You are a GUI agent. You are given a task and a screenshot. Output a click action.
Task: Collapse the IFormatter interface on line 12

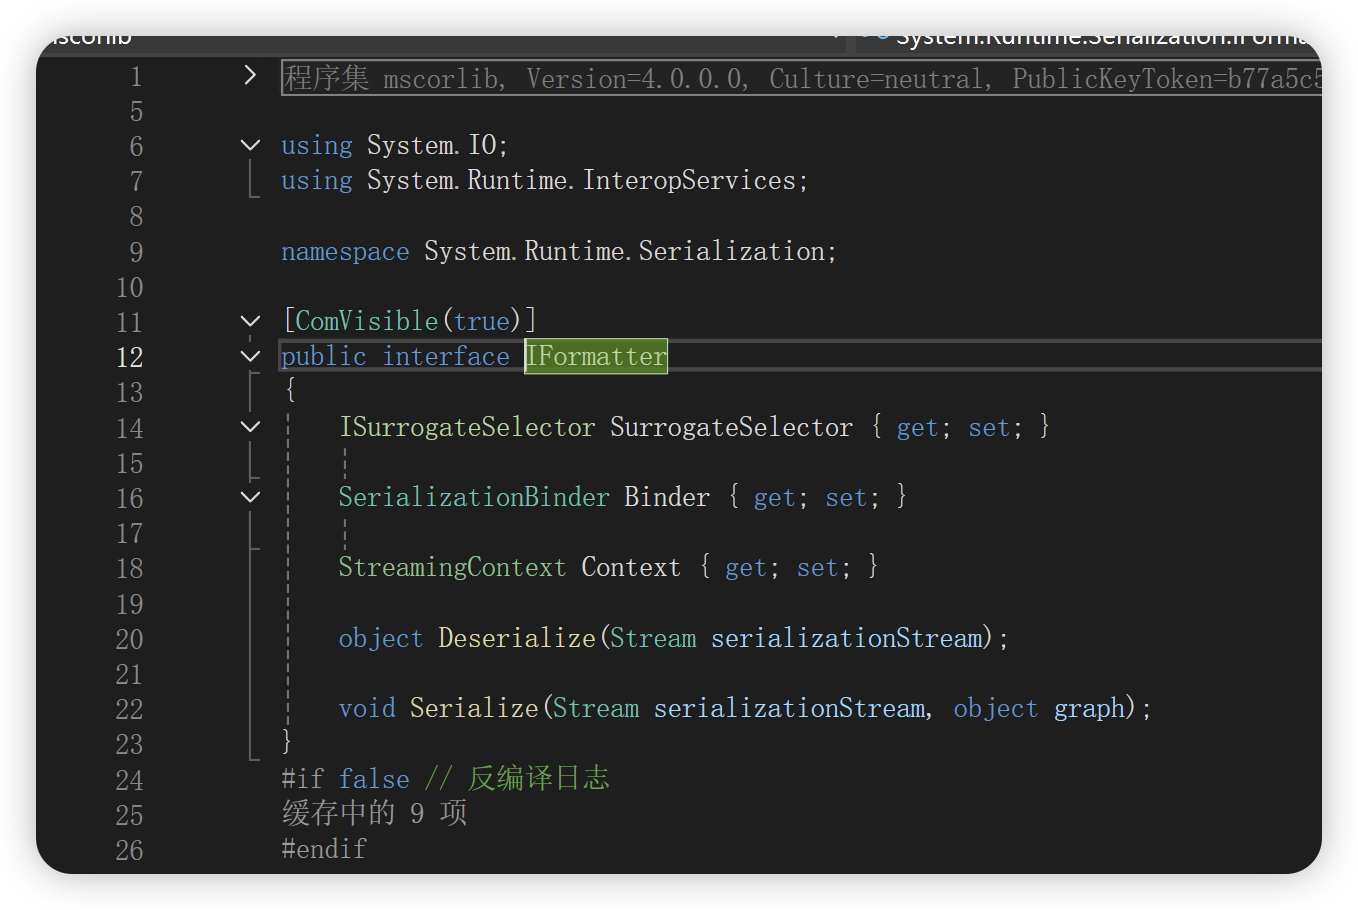click(x=250, y=356)
